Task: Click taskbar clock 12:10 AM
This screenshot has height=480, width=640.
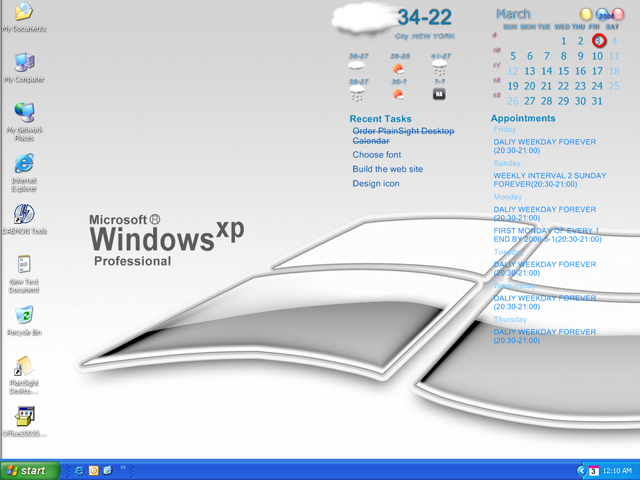Action: 617,471
